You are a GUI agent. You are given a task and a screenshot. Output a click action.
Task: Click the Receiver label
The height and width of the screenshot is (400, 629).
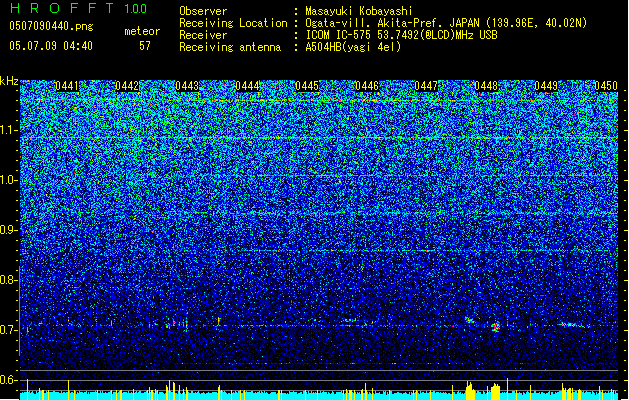203,35
